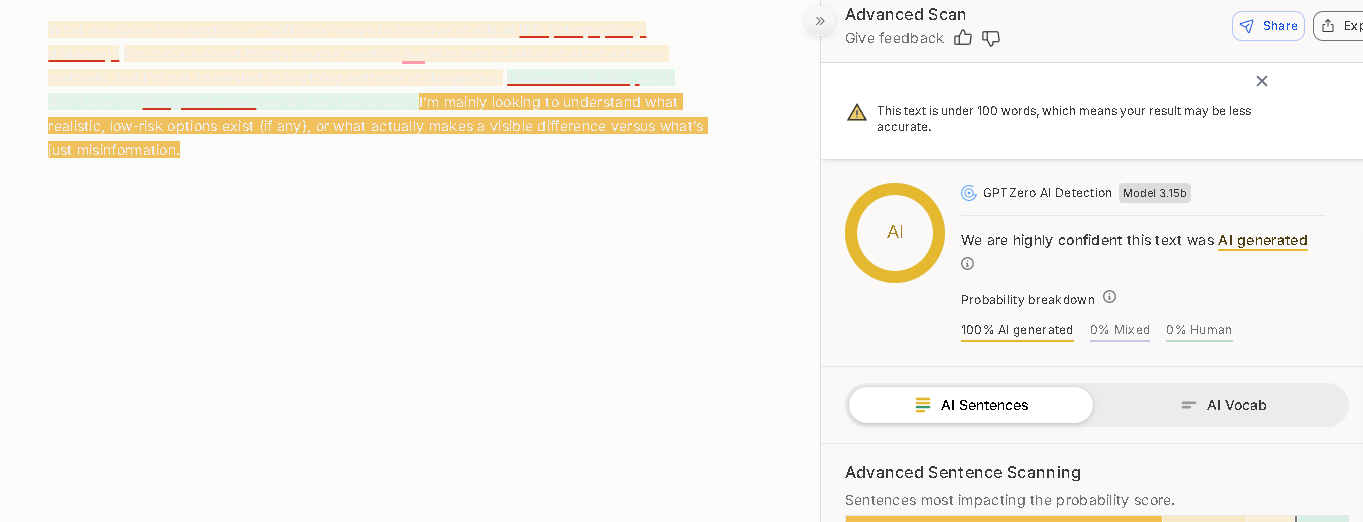Switch to the AI Vocab view
The image size is (1363, 522).
coord(1223,405)
